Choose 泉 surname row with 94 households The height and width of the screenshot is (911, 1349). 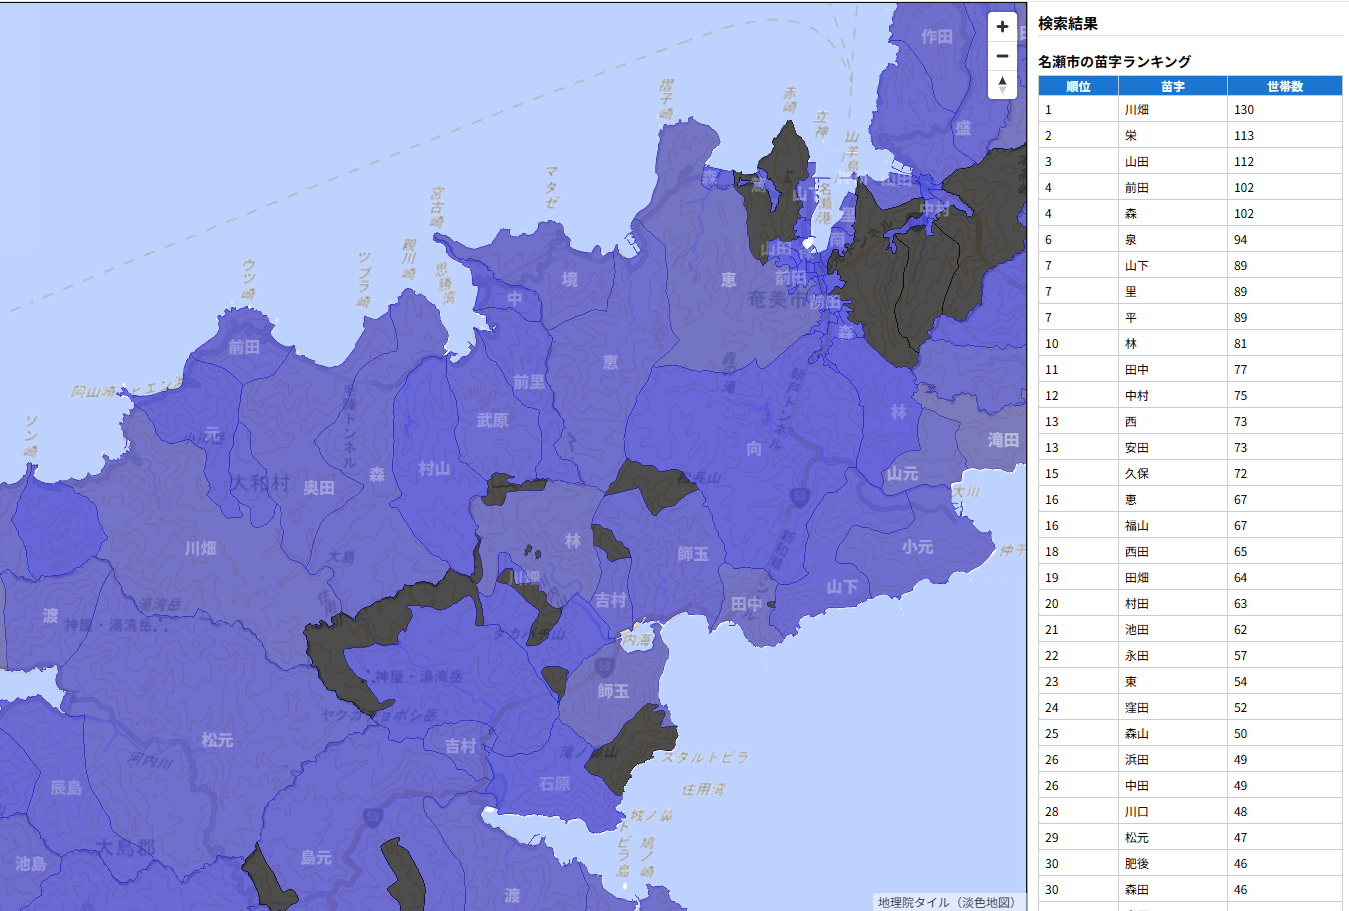pyautogui.click(x=1131, y=240)
